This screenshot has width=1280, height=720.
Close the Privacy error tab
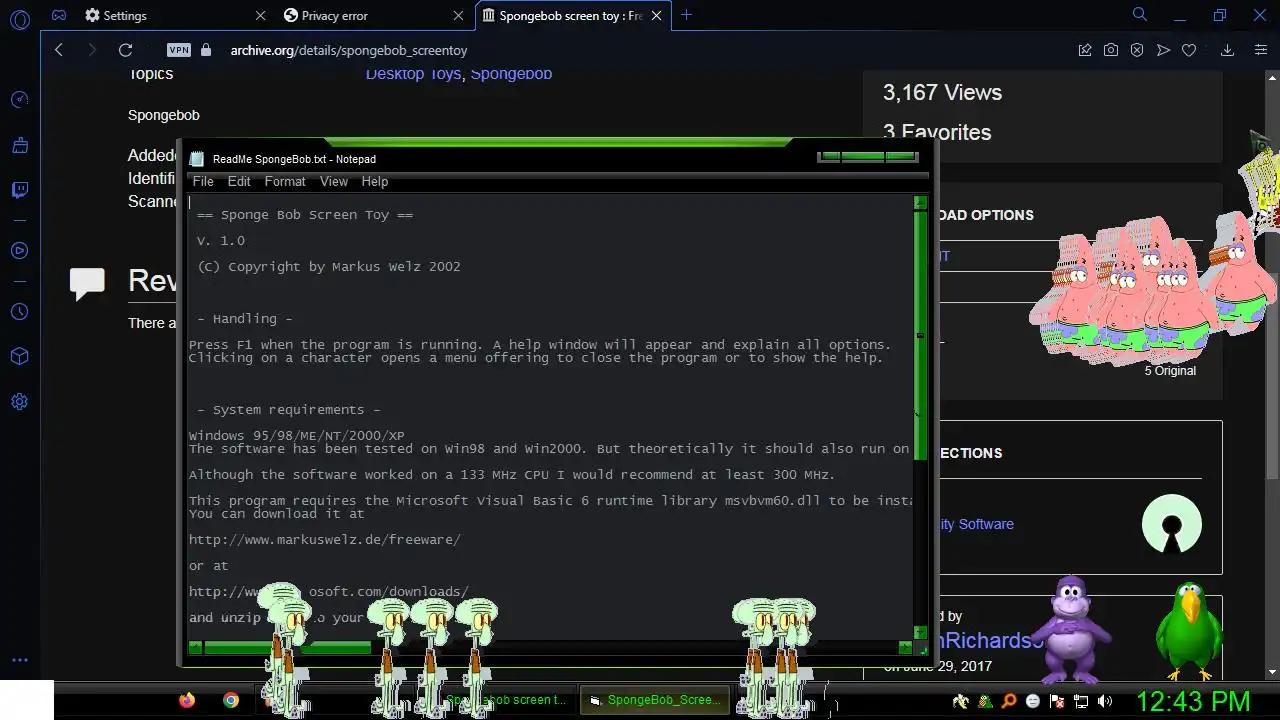[x=459, y=15]
